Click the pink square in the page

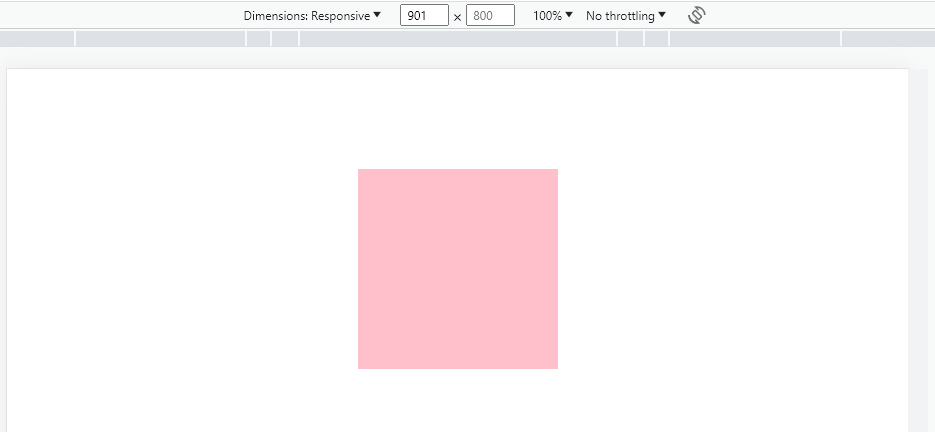pyautogui.click(x=458, y=269)
